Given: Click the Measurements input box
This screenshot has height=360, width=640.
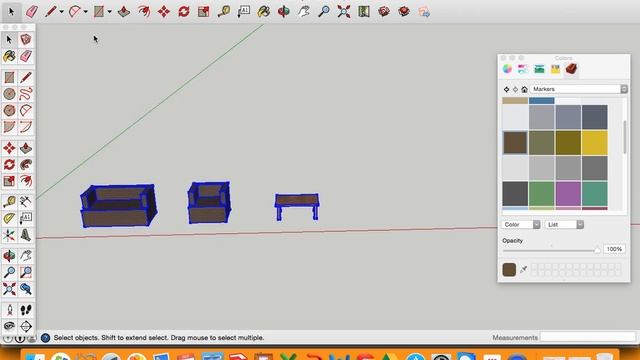Looking at the screenshot, I should pyautogui.click(x=588, y=337).
